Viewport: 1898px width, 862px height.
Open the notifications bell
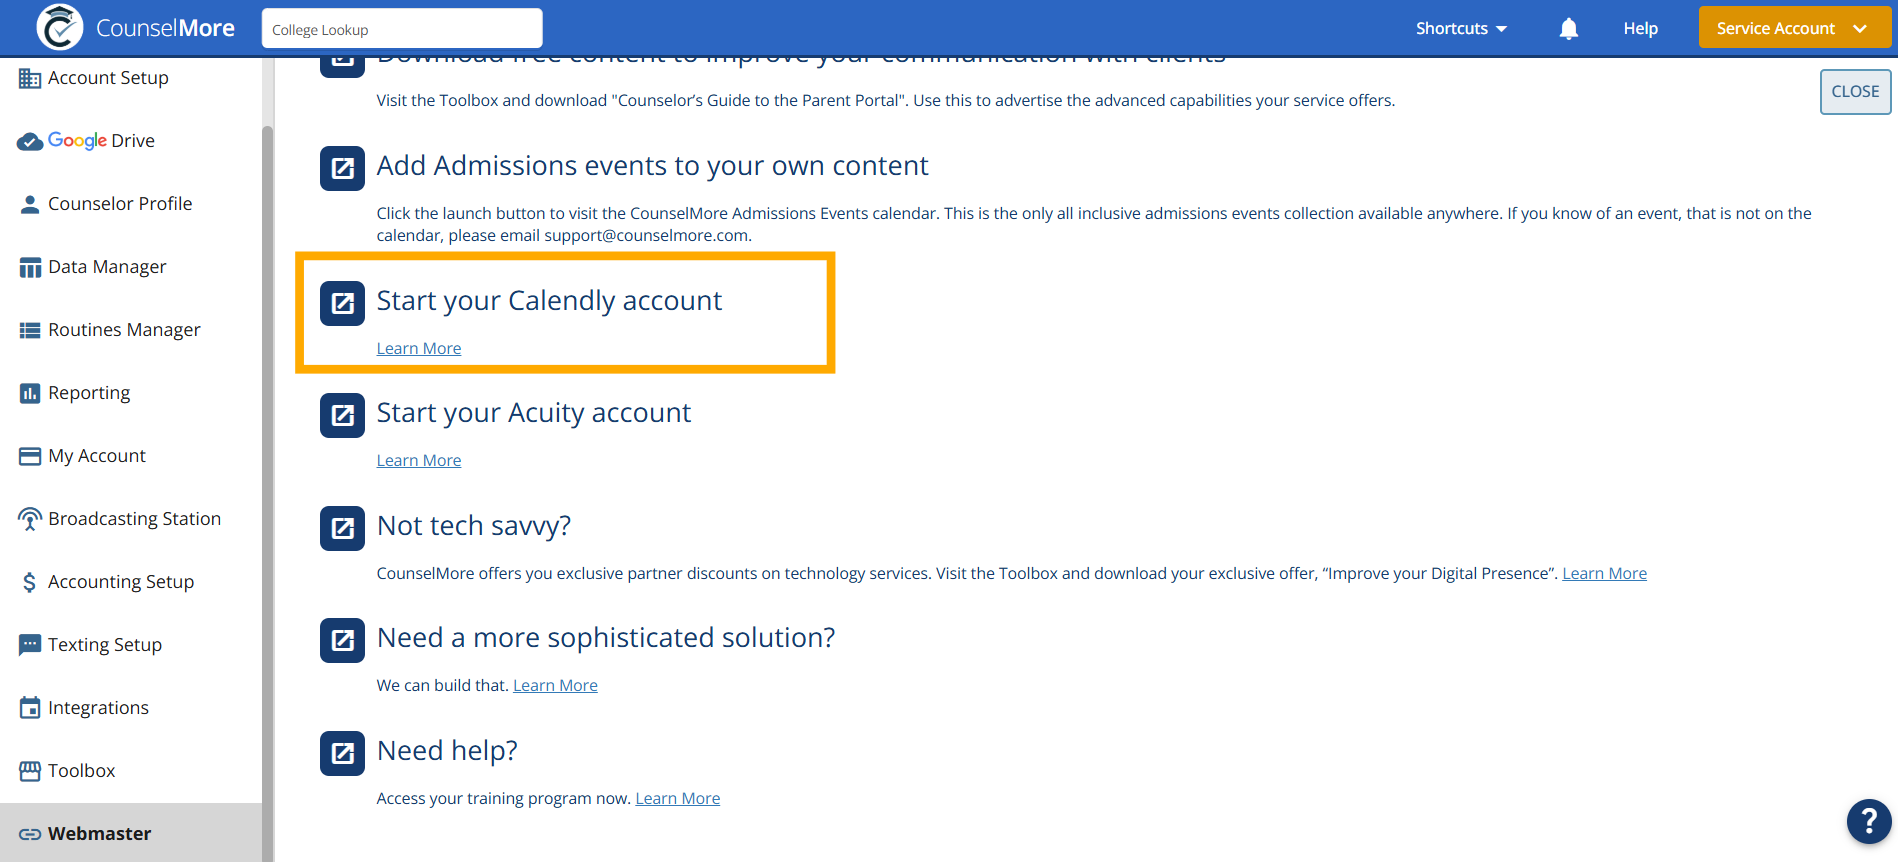[x=1569, y=29]
